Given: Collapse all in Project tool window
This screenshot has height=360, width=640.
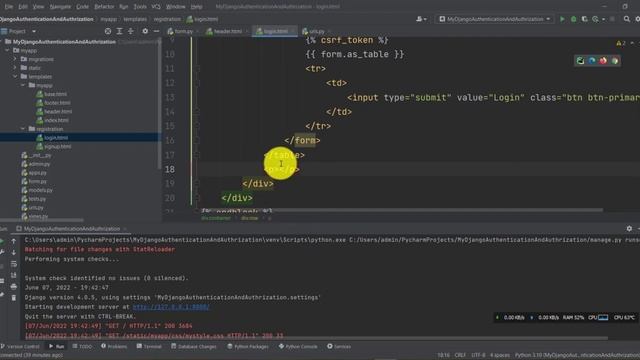Looking at the screenshot, I should click(x=131, y=31).
